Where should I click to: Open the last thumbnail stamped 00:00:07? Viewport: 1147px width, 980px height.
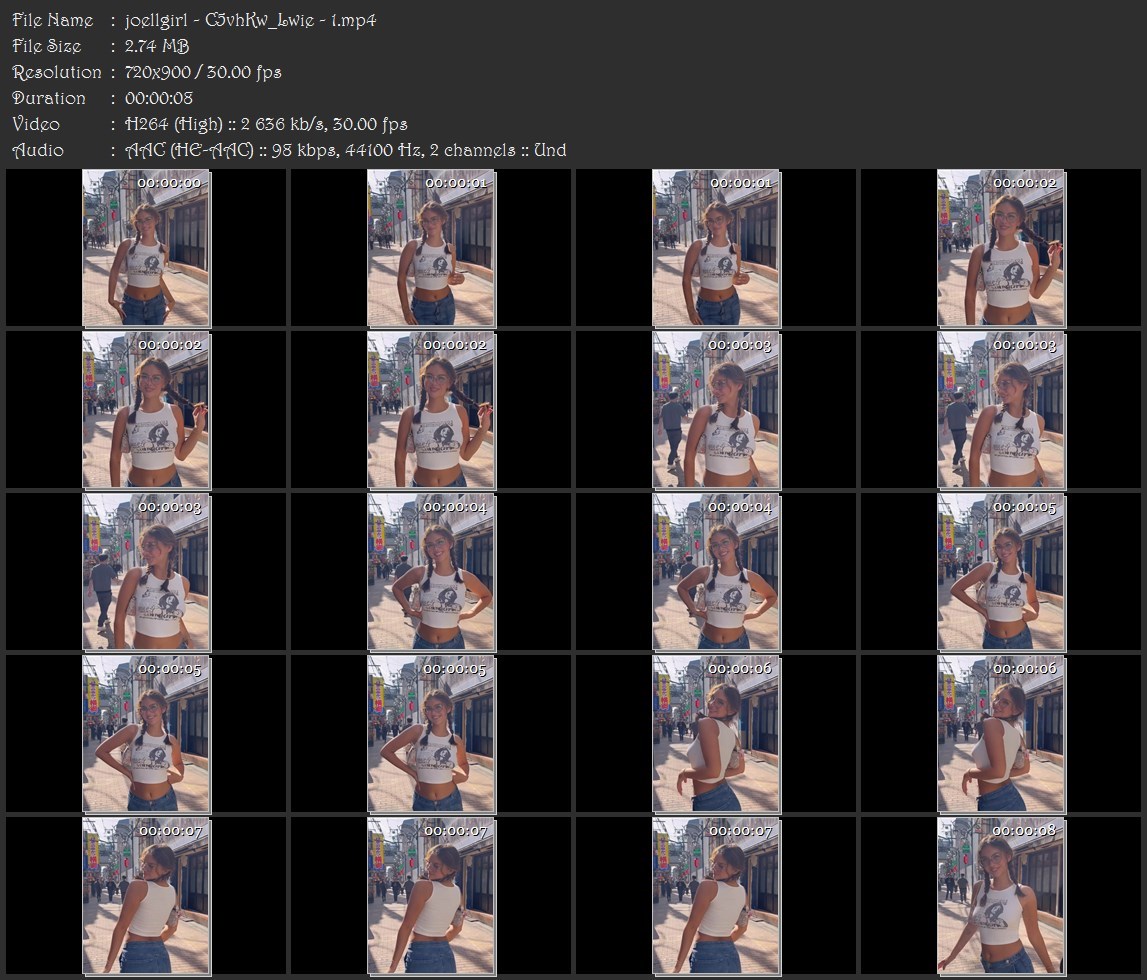pos(716,897)
